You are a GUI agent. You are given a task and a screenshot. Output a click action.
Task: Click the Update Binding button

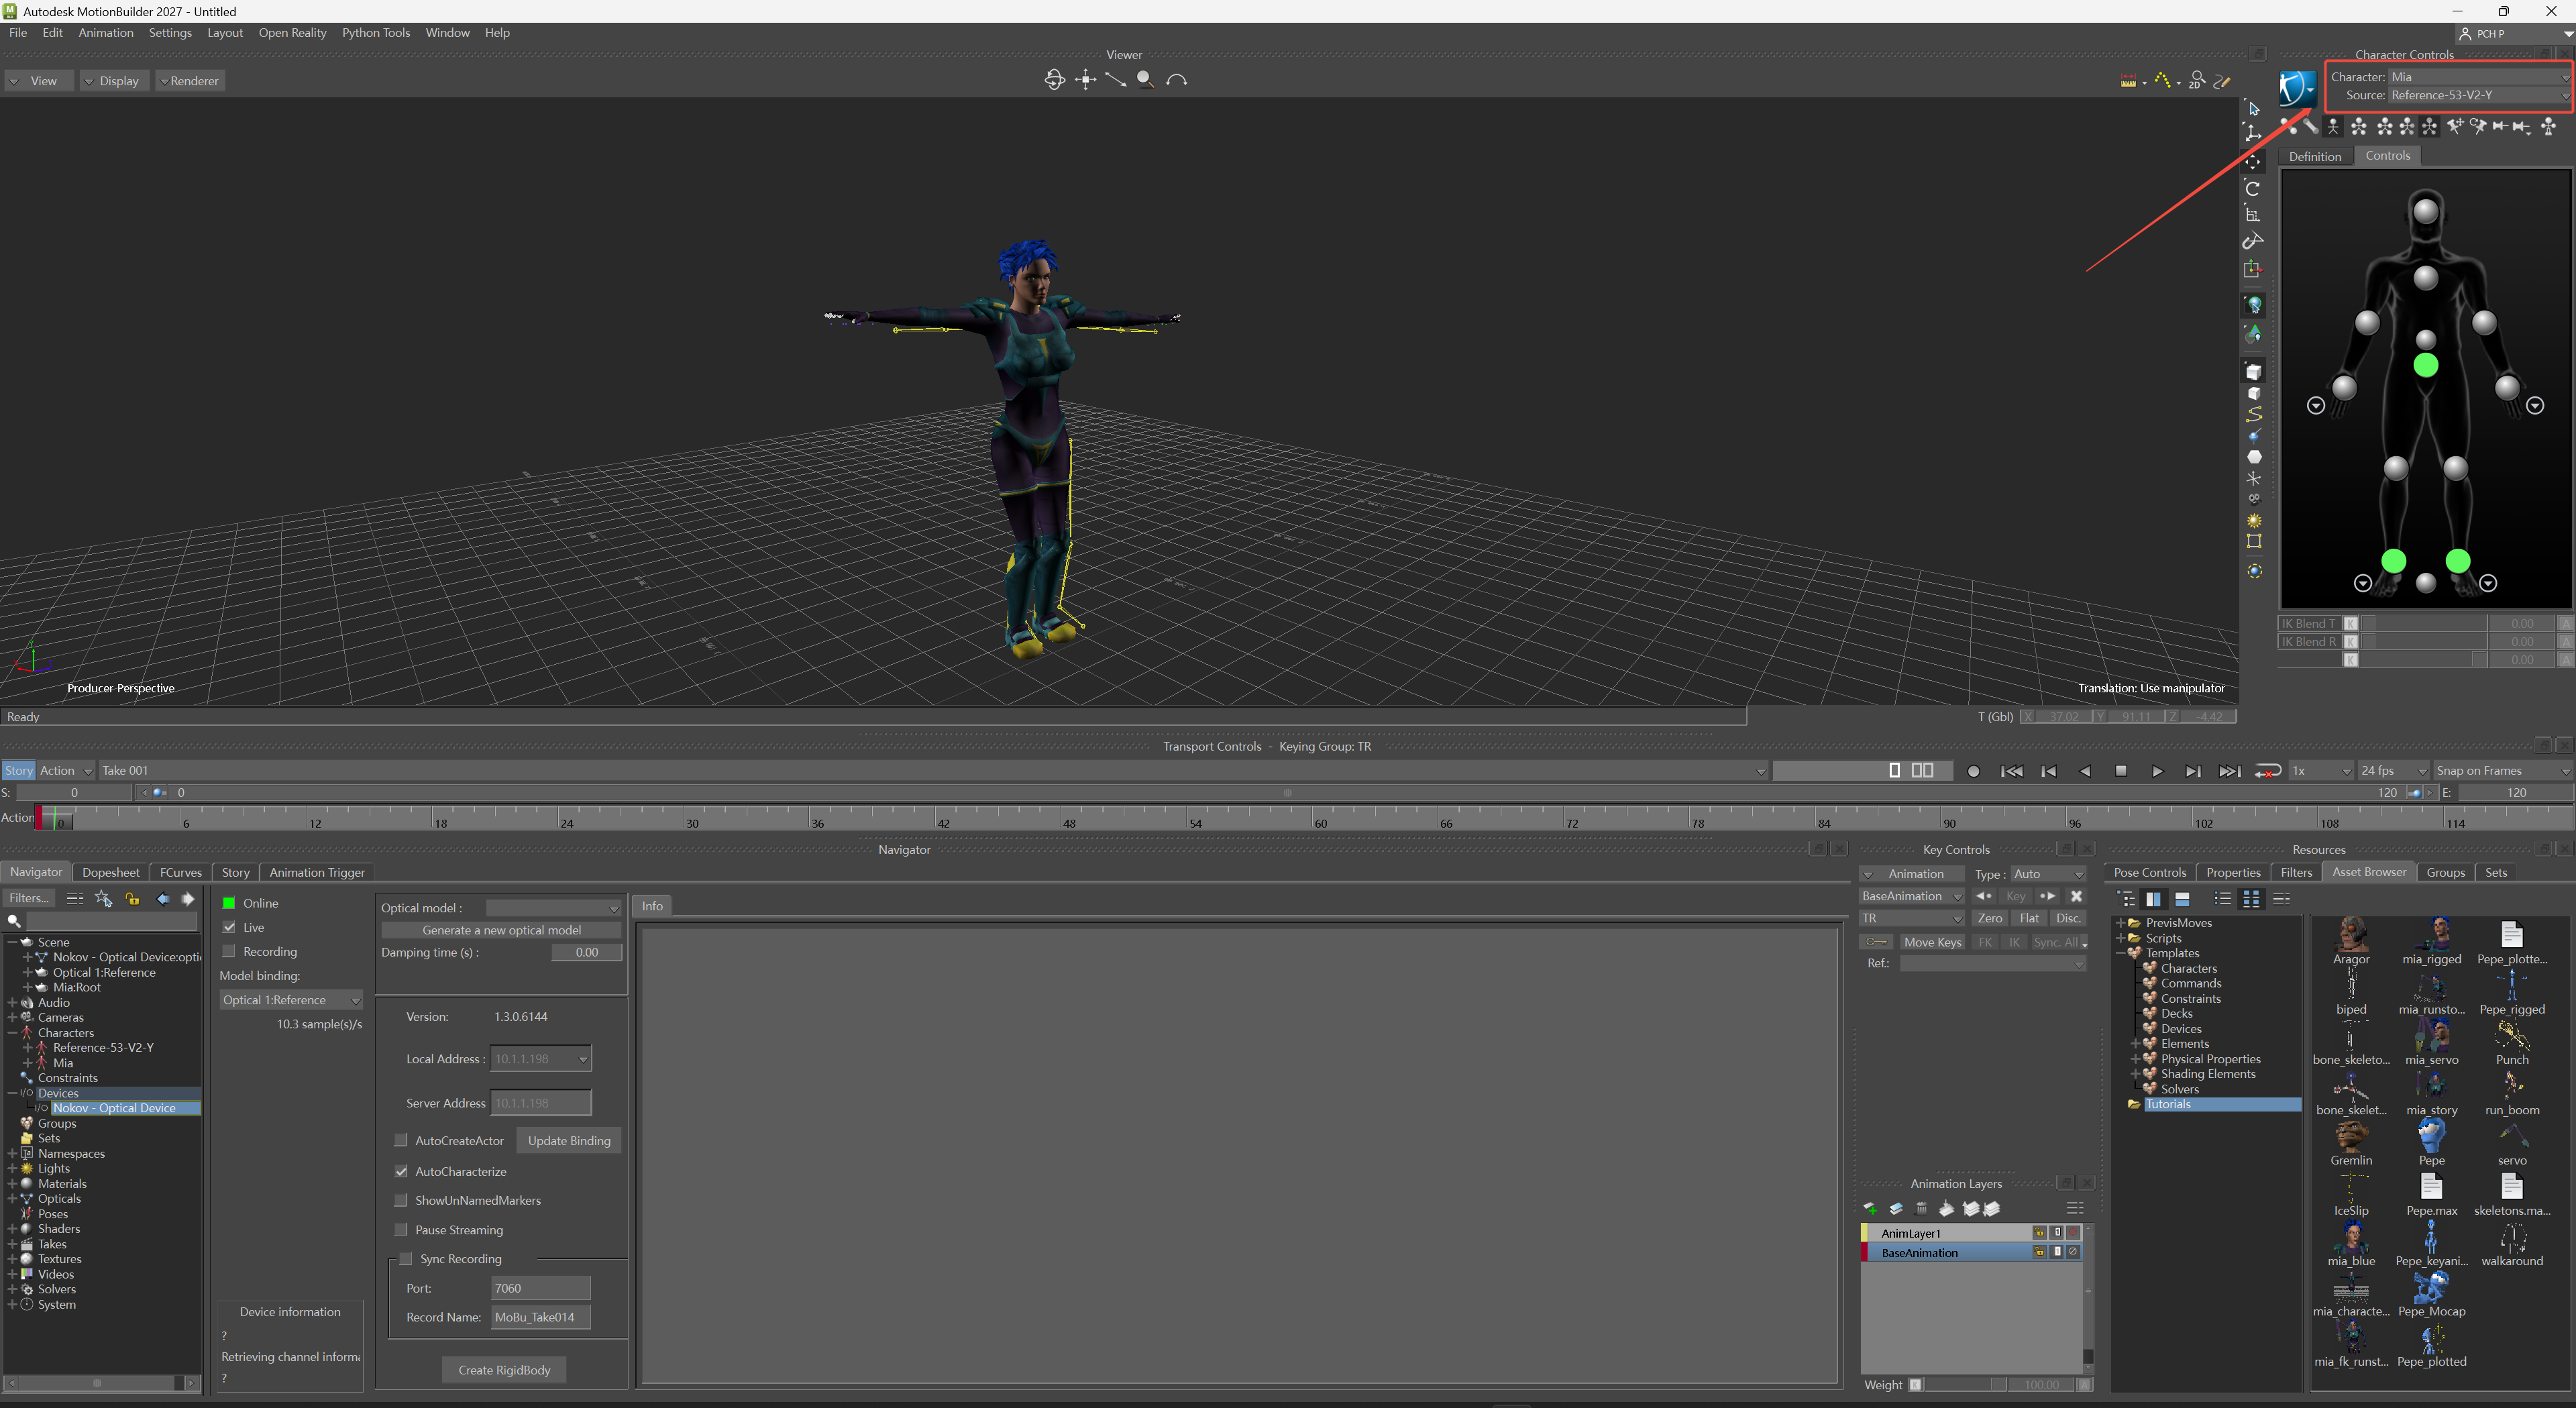click(x=569, y=1141)
